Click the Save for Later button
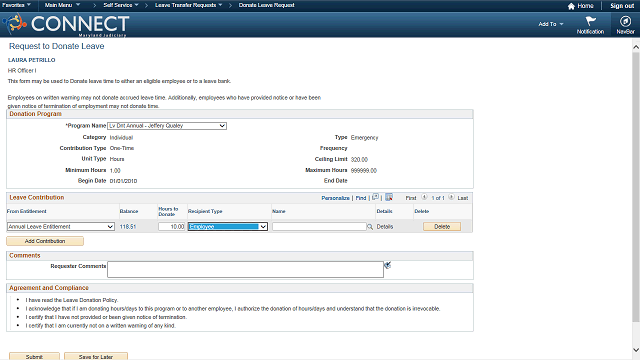Viewport: 640px width, 360px height. [x=96, y=356]
